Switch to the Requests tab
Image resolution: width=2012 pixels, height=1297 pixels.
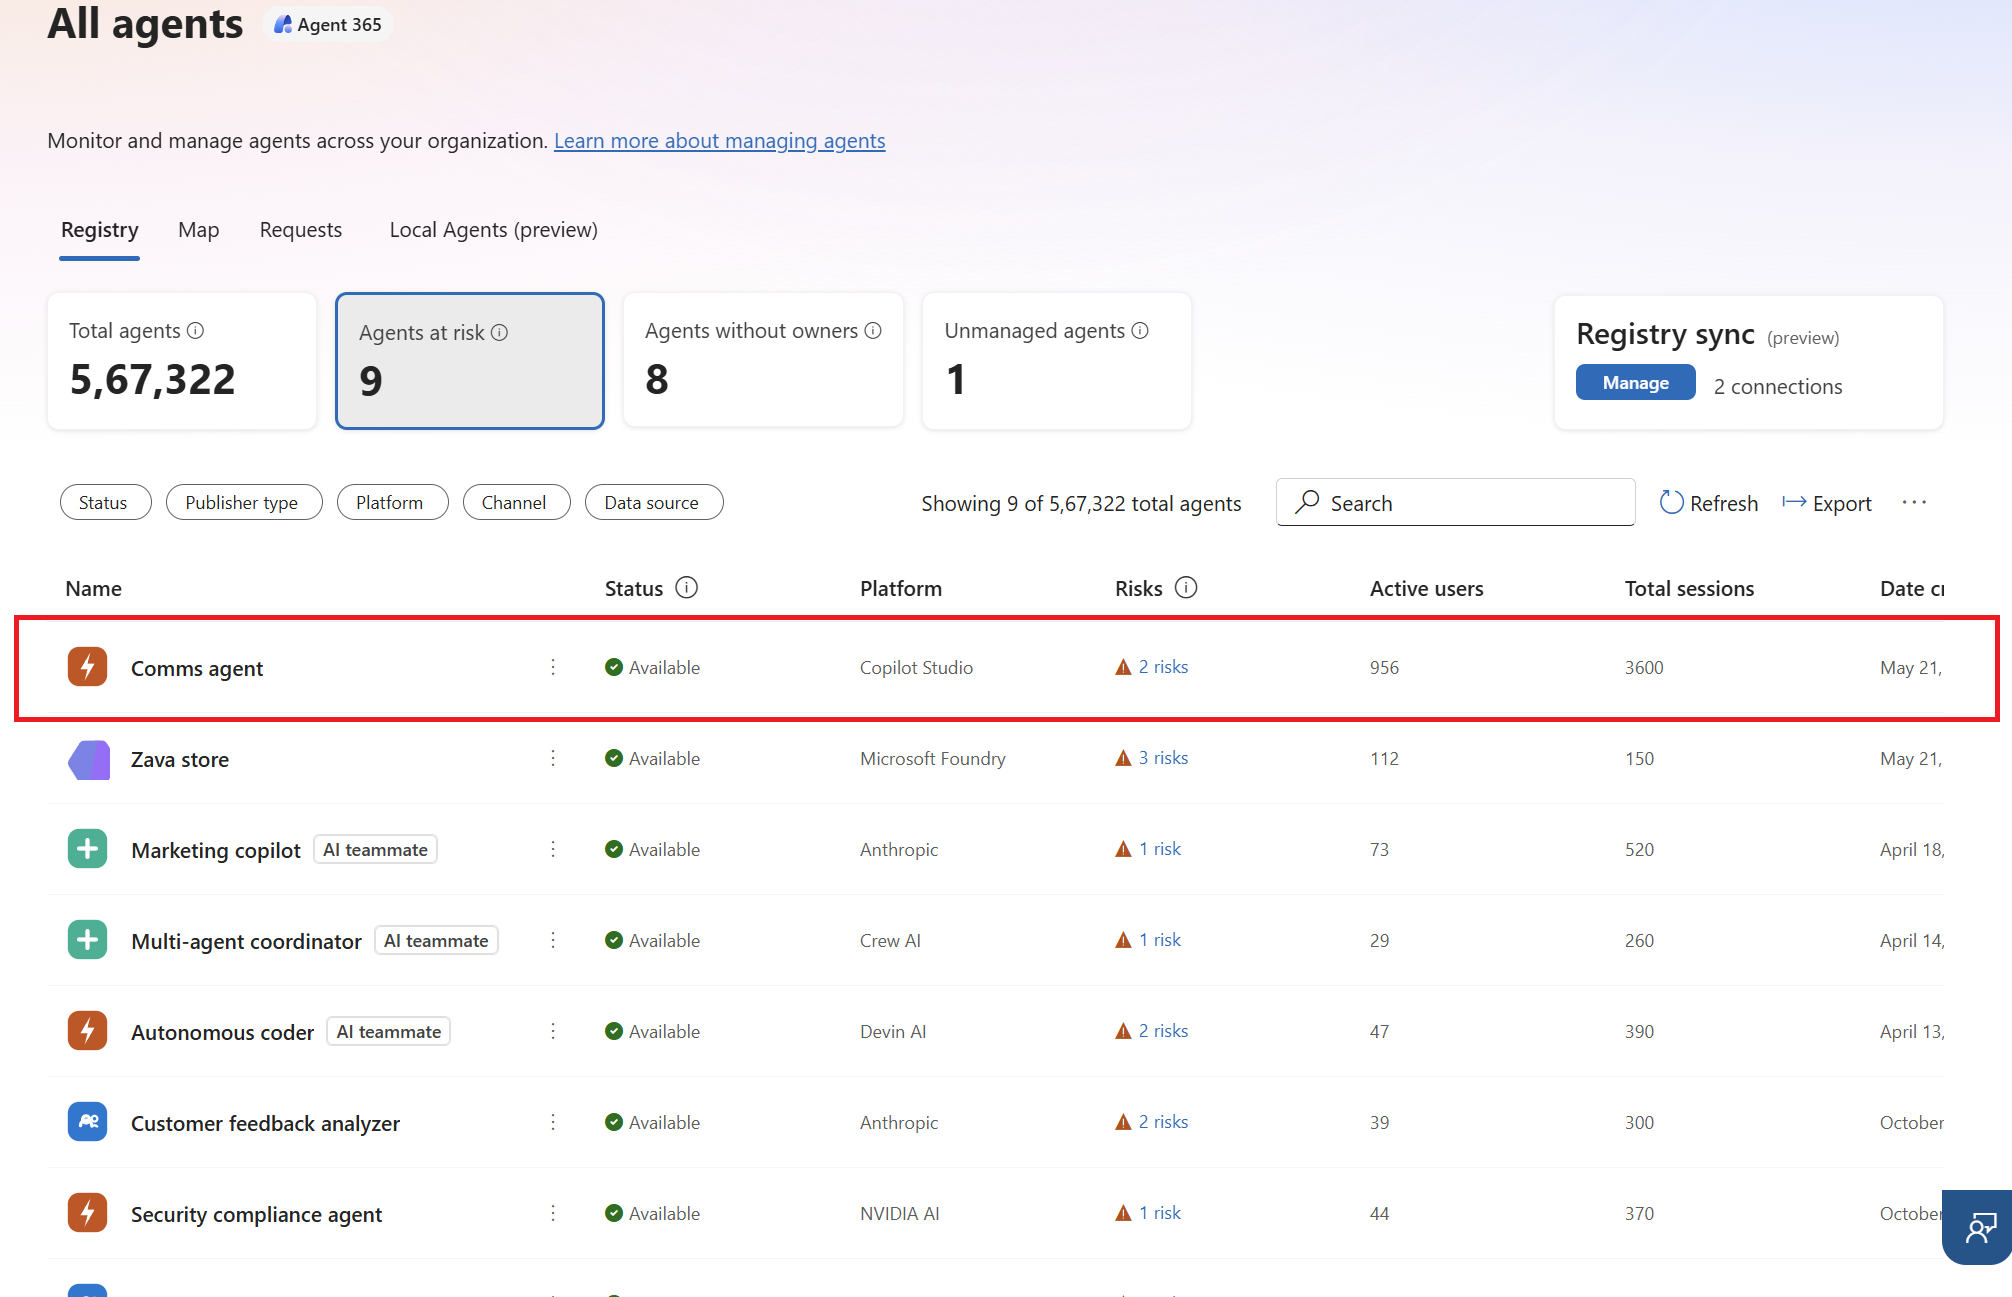point(301,230)
